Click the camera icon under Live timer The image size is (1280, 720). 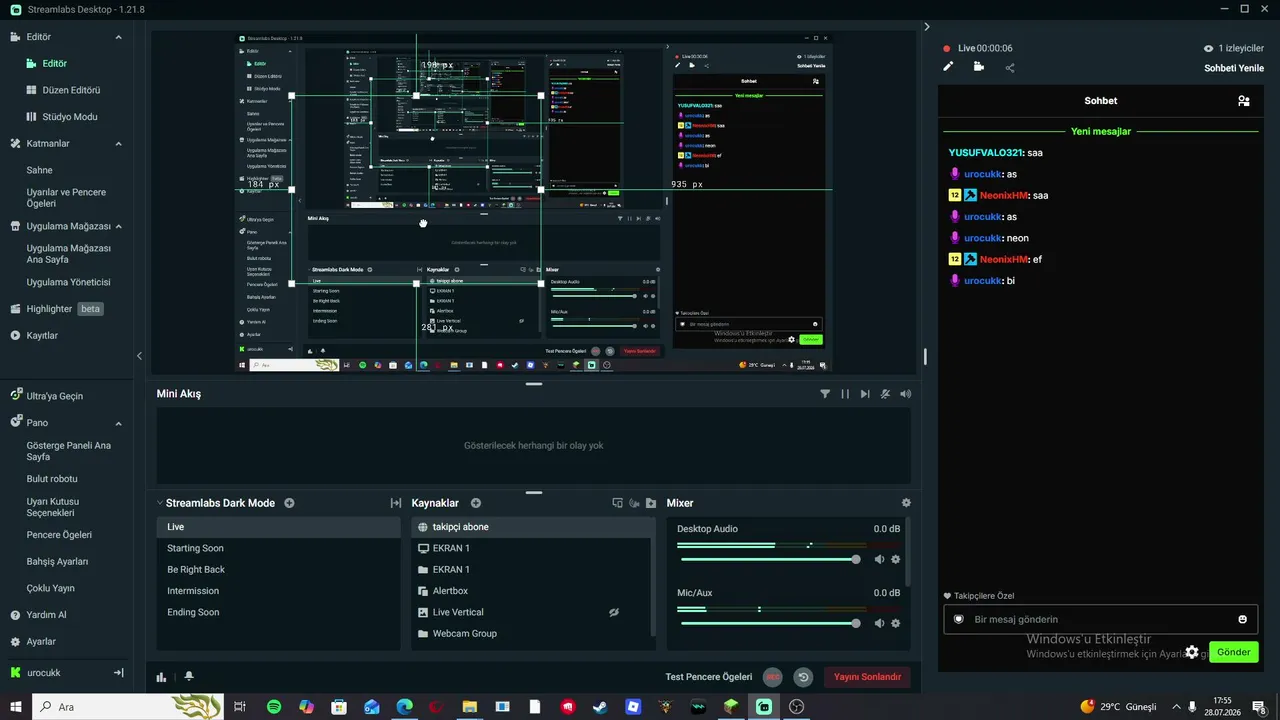point(978,67)
